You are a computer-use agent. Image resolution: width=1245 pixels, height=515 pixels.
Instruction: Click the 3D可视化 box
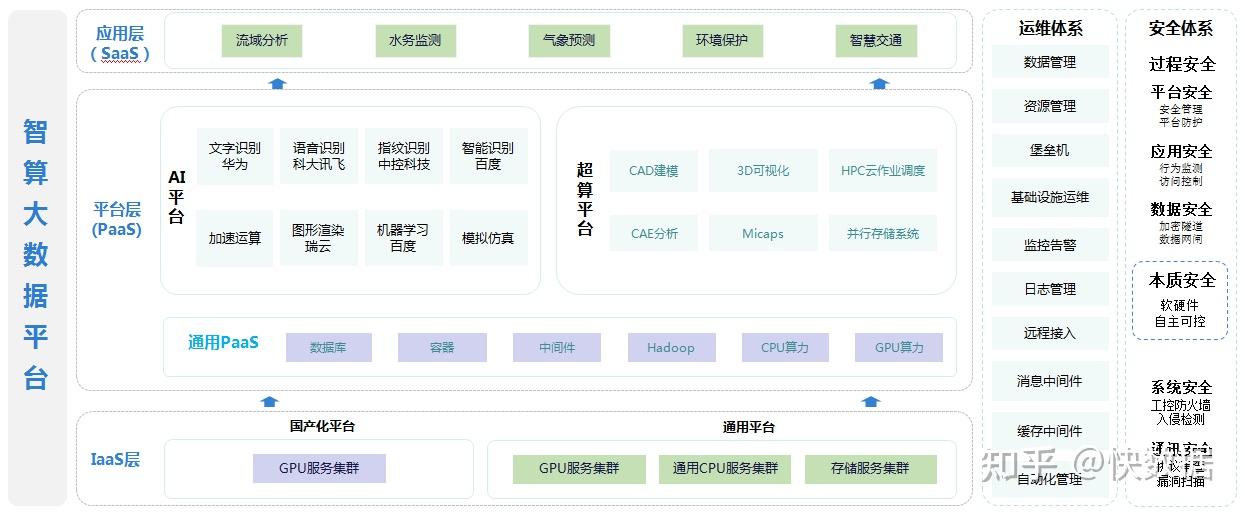[x=763, y=171]
